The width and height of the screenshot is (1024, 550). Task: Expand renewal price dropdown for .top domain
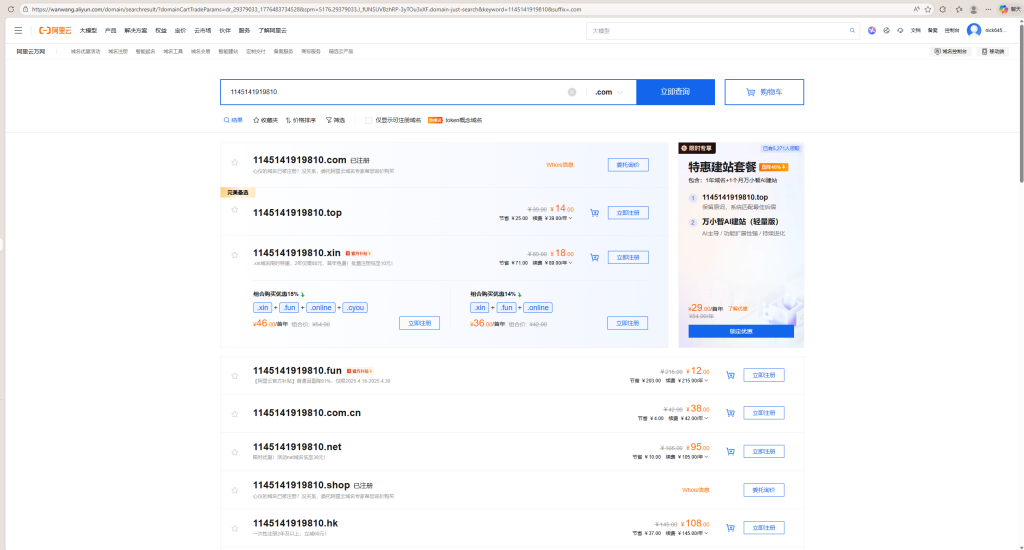(570, 218)
